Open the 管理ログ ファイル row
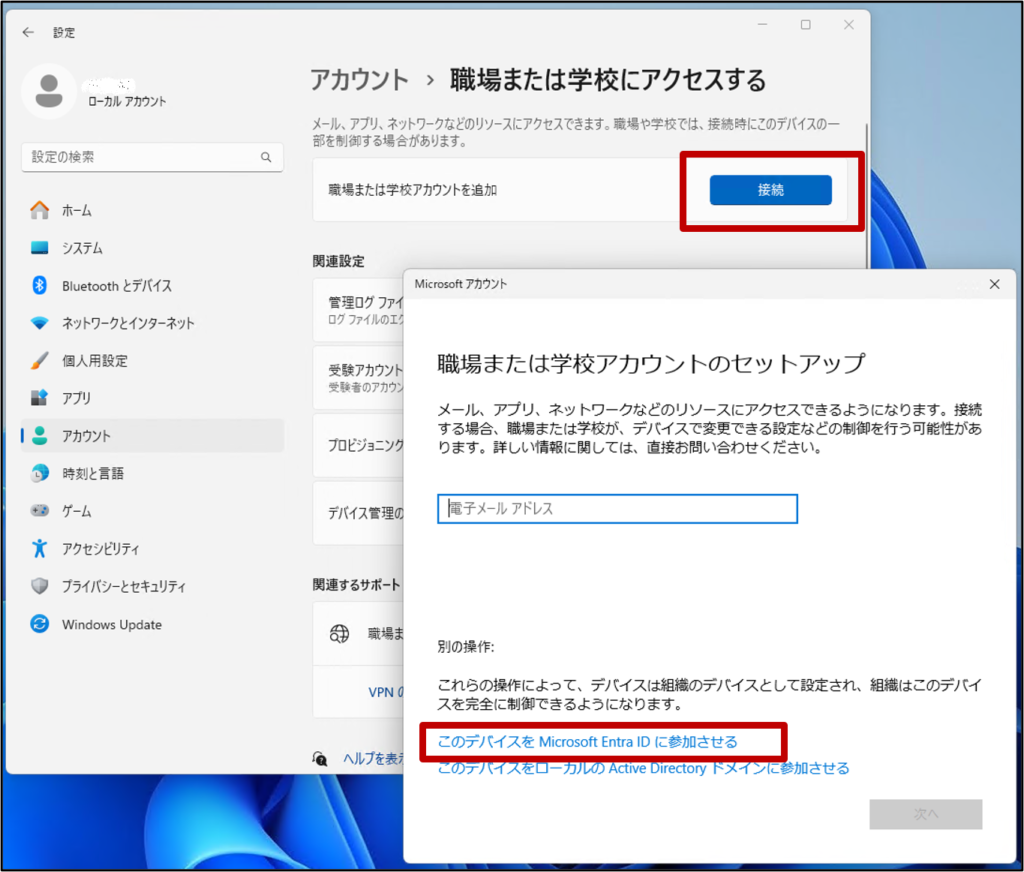The width and height of the screenshot is (1024, 872). click(359, 310)
